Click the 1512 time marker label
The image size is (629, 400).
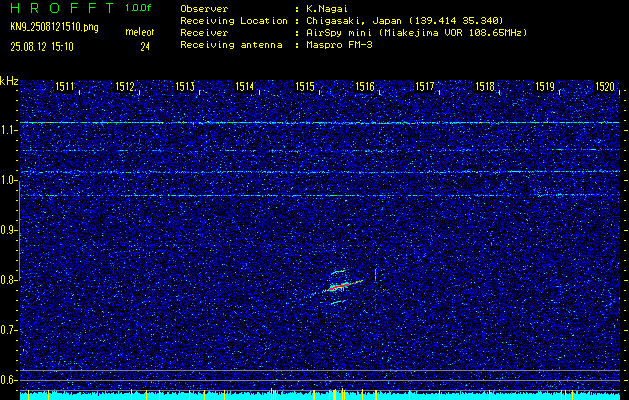(125, 87)
